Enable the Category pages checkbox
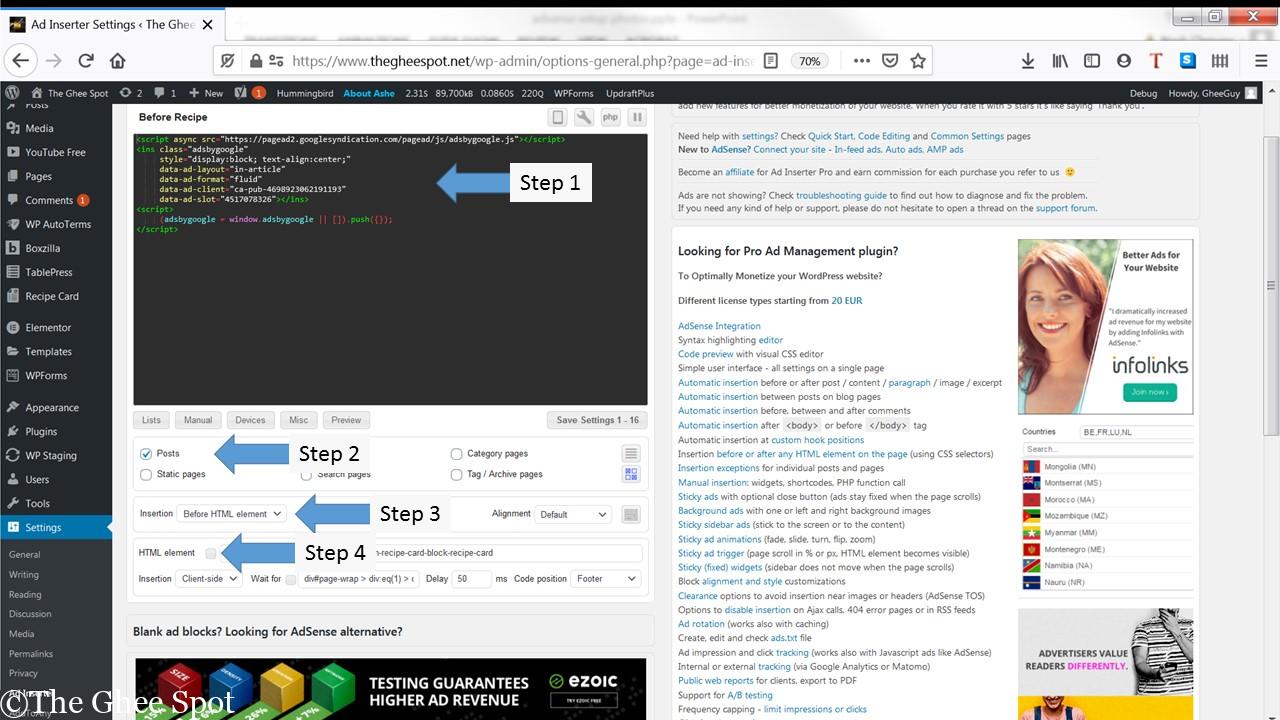Image resolution: width=1280 pixels, height=720 pixels. click(456, 454)
